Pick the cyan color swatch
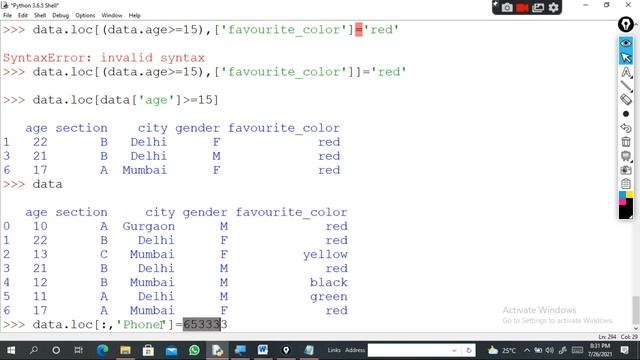 click(622, 195)
